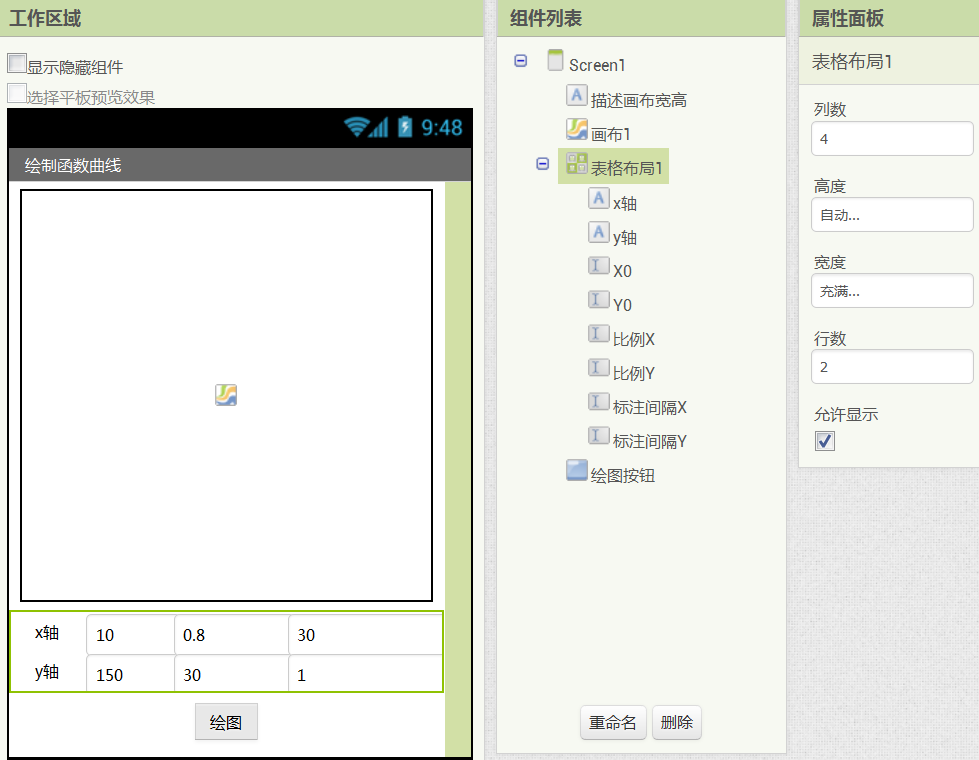Toggle 选择平板预览效果 checkbox
This screenshot has width=979, height=760.
click(x=17, y=93)
